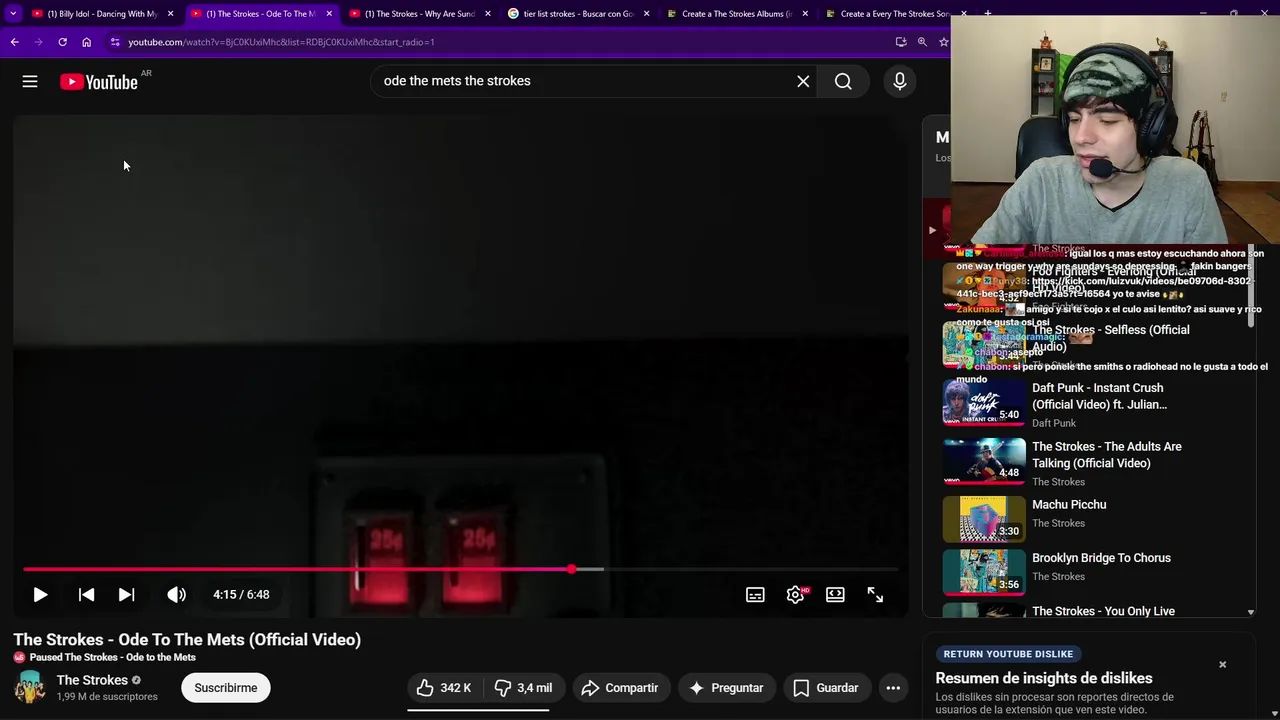Enter full screen mode

click(x=875, y=594)
